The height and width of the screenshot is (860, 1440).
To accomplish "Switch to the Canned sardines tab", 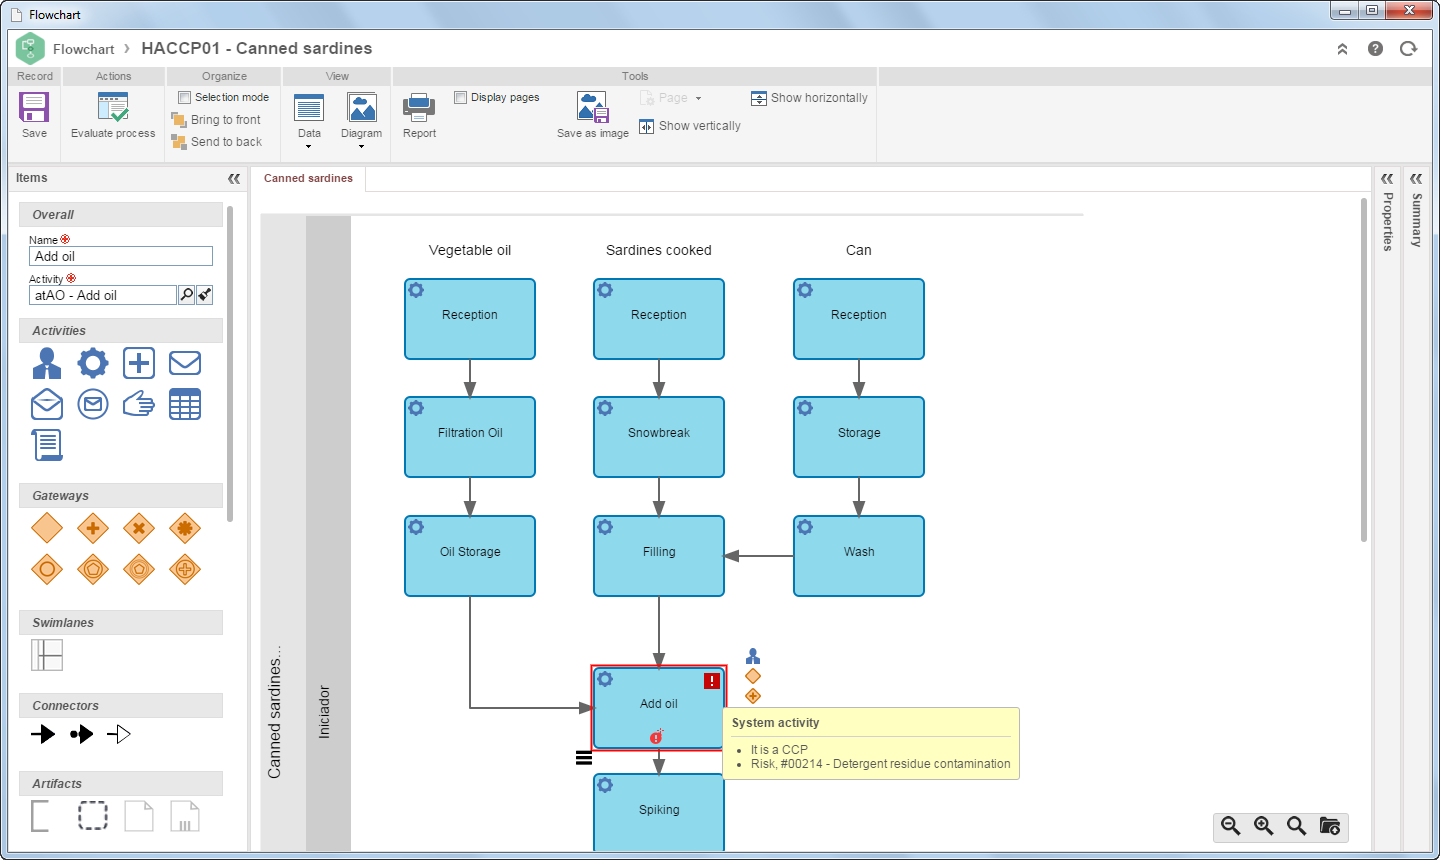I will [x=308, y=178].
